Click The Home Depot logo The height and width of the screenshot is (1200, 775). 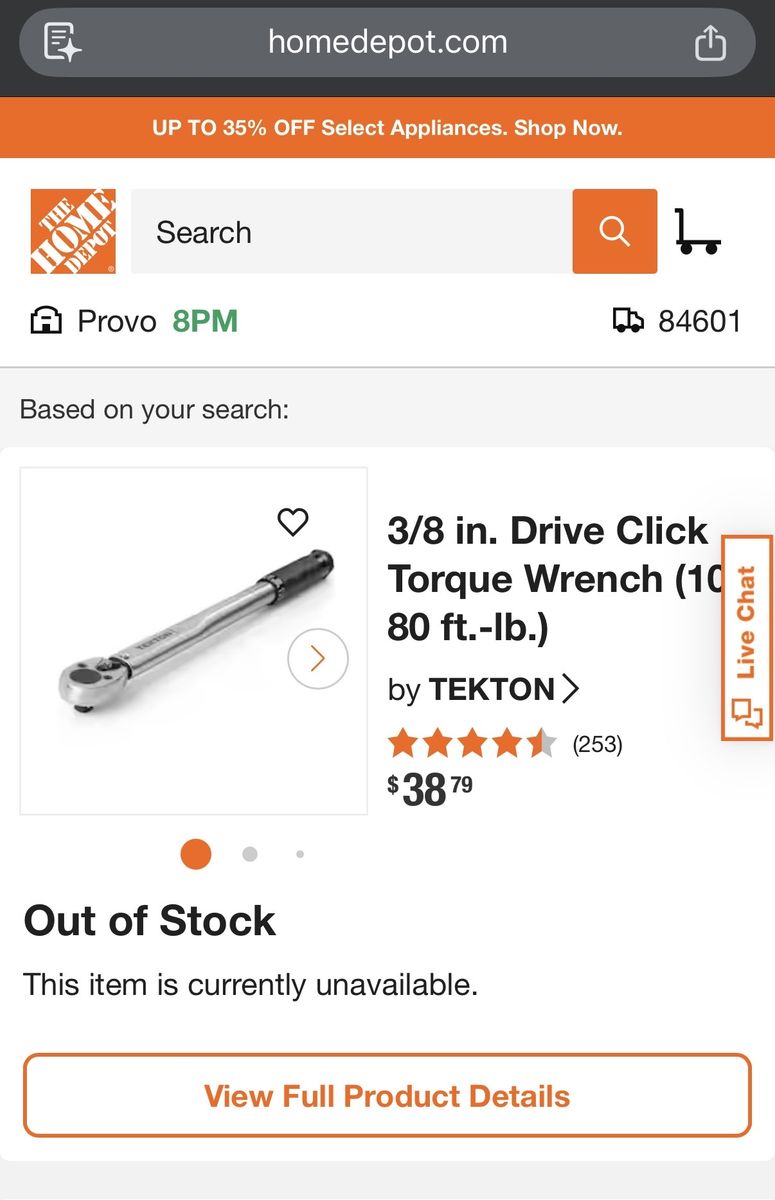pyautogui.click(x=73, y=231)
